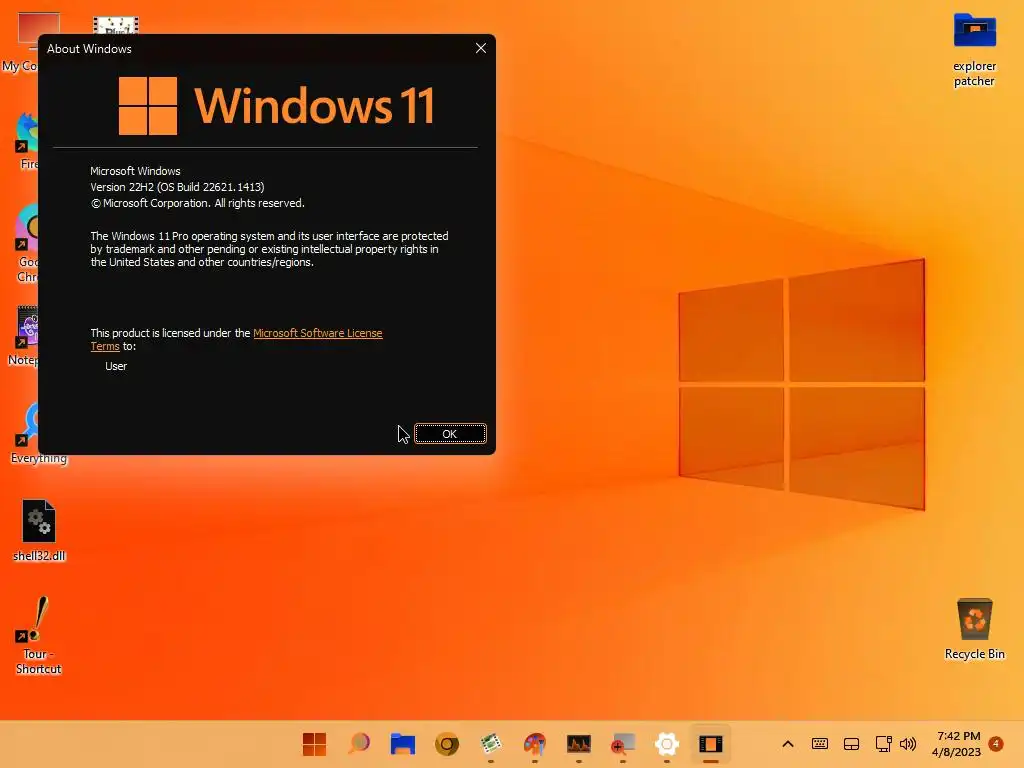The height and width of the screenshot is (768, 1024).
Task: Select the explorer patcher folder icon
Action: click(974, 50)
